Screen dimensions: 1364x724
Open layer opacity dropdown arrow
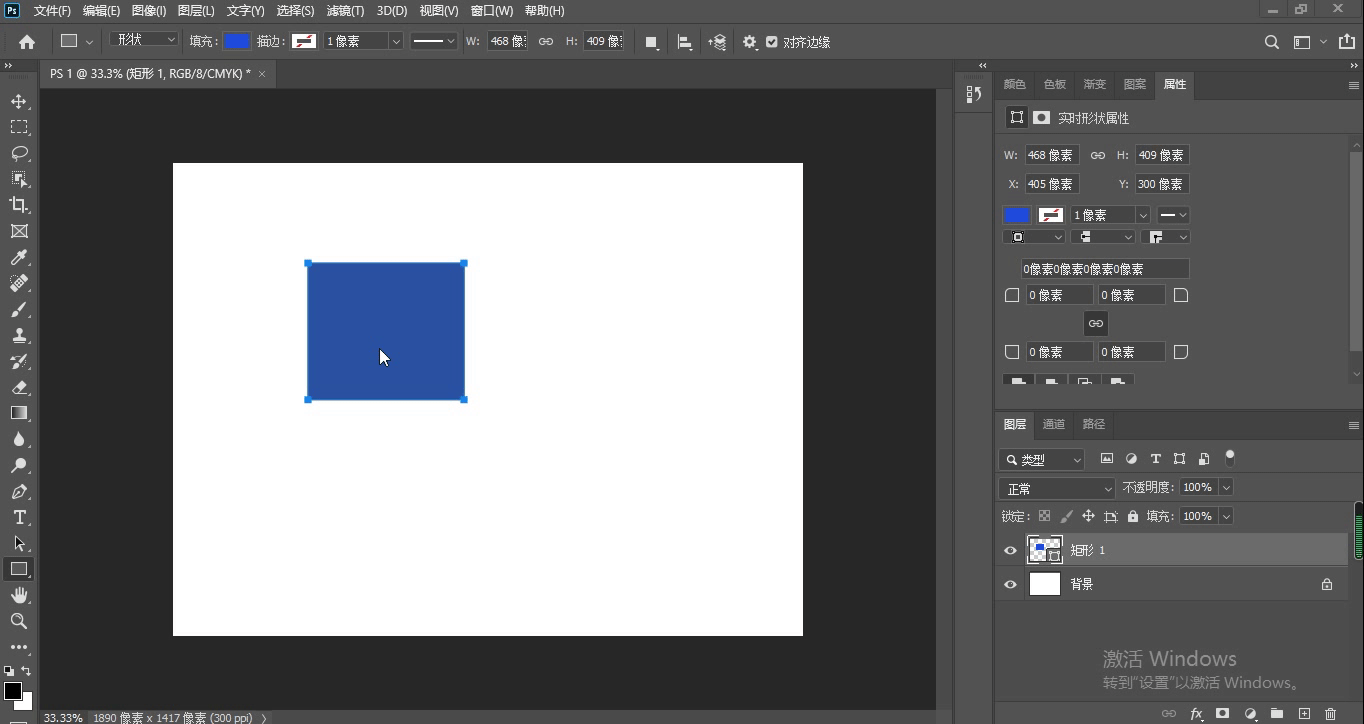pyautogui.click(x=1226, y=487)
